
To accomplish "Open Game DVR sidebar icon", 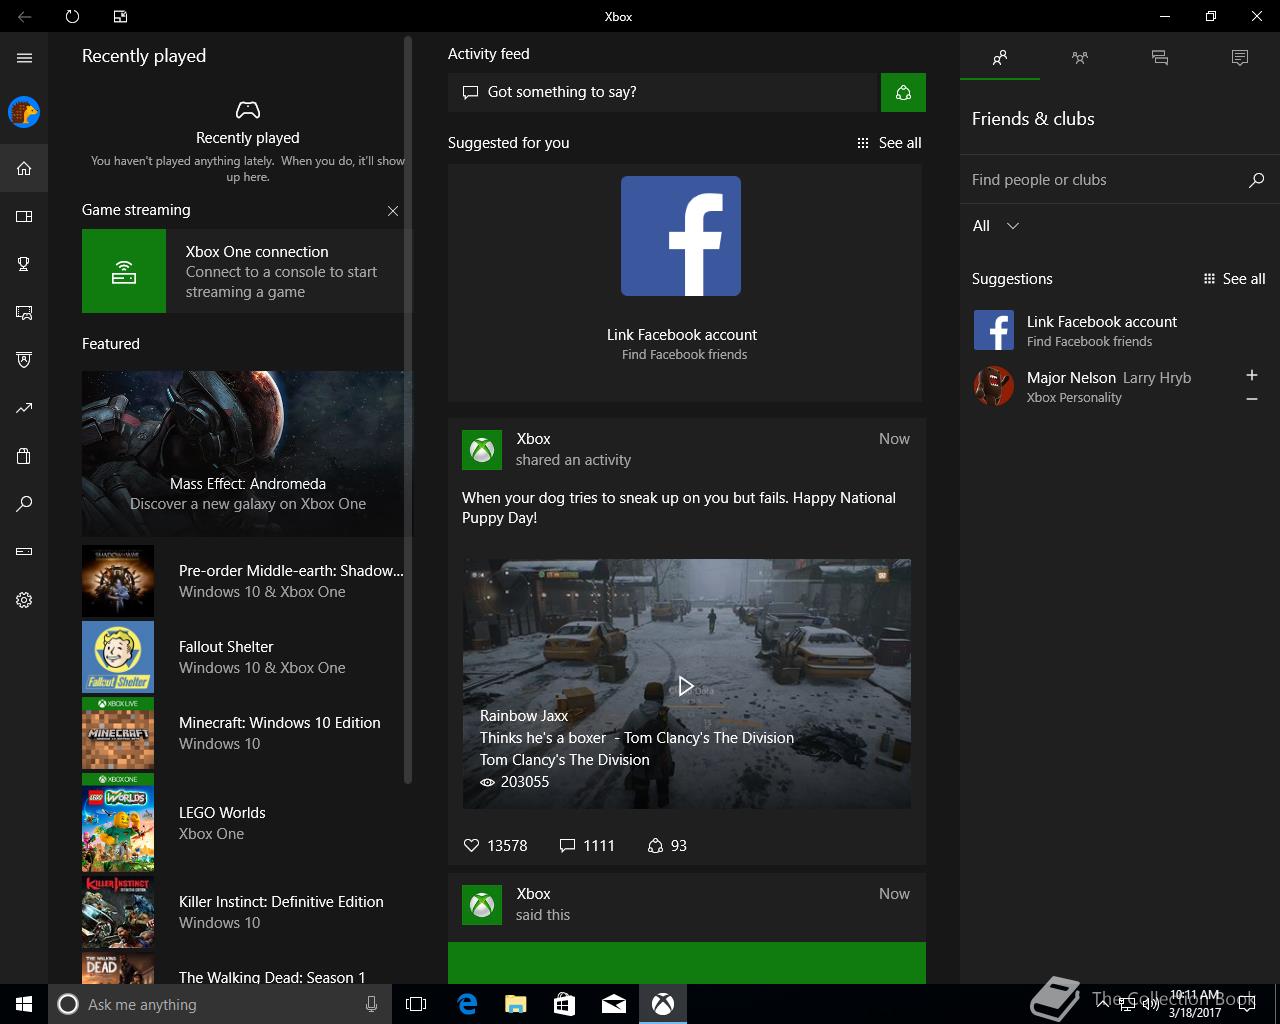I will pyautogui.click(x=24, y=312).
